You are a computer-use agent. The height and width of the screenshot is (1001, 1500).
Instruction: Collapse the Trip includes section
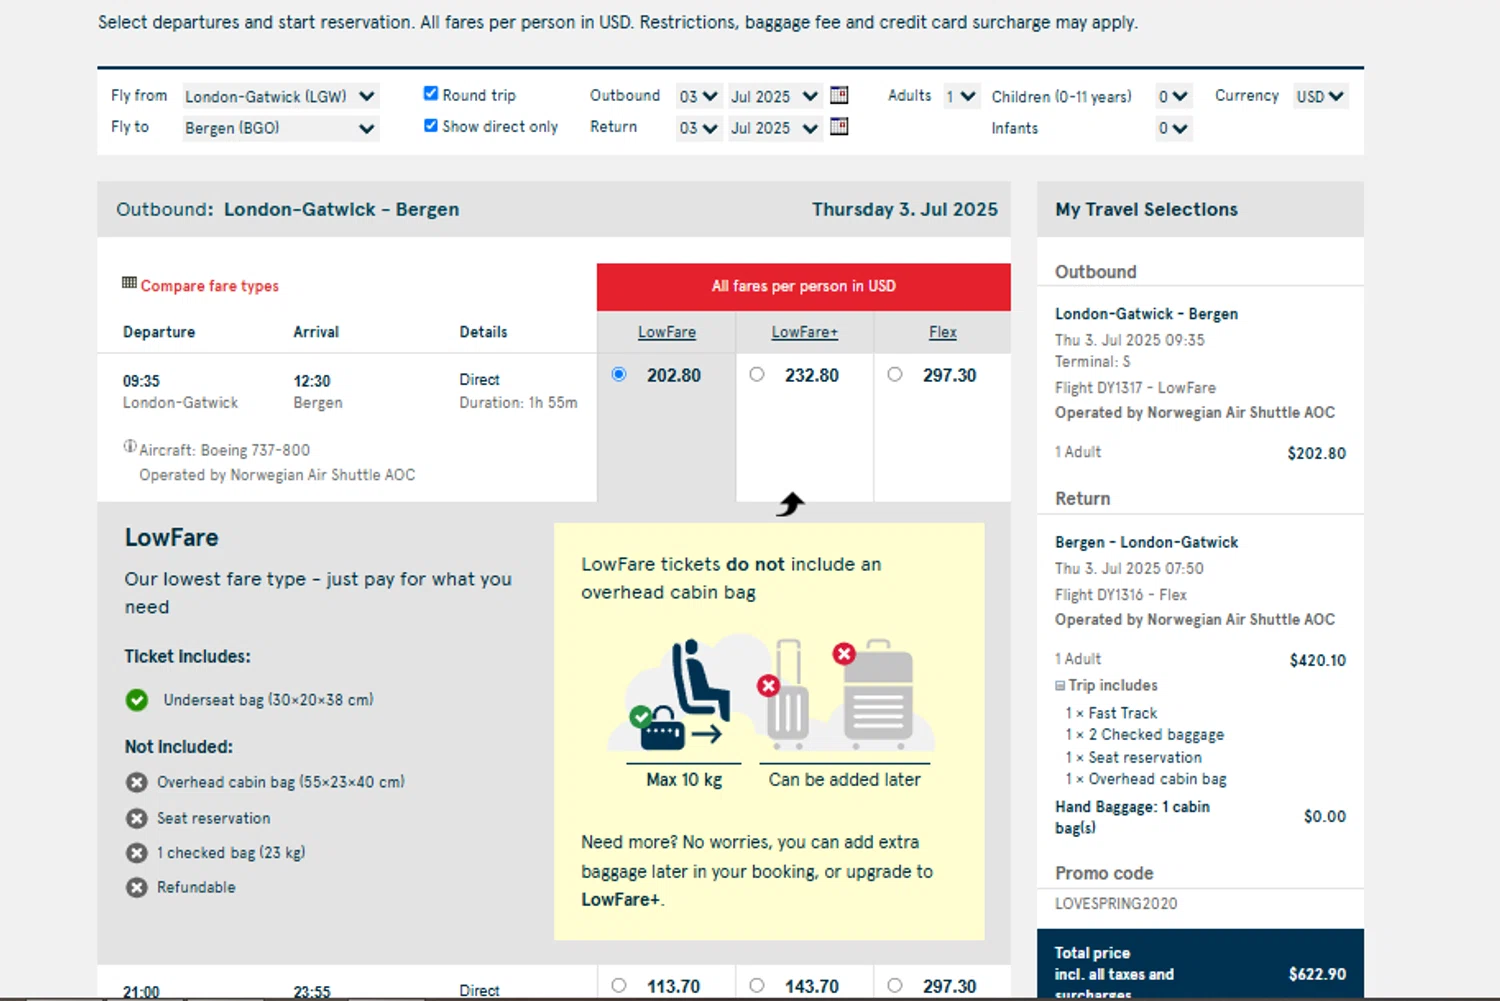[1060, 686]
